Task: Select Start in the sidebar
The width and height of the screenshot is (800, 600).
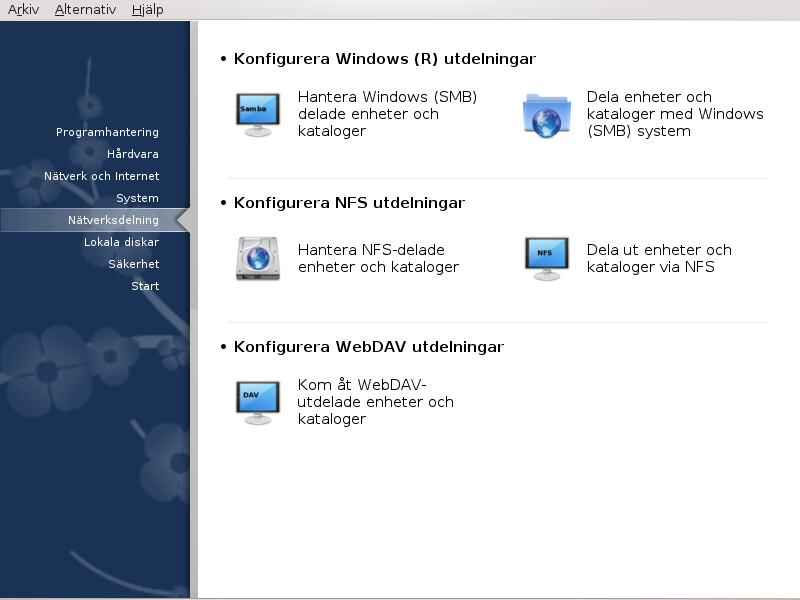Action: coord(145,286)
